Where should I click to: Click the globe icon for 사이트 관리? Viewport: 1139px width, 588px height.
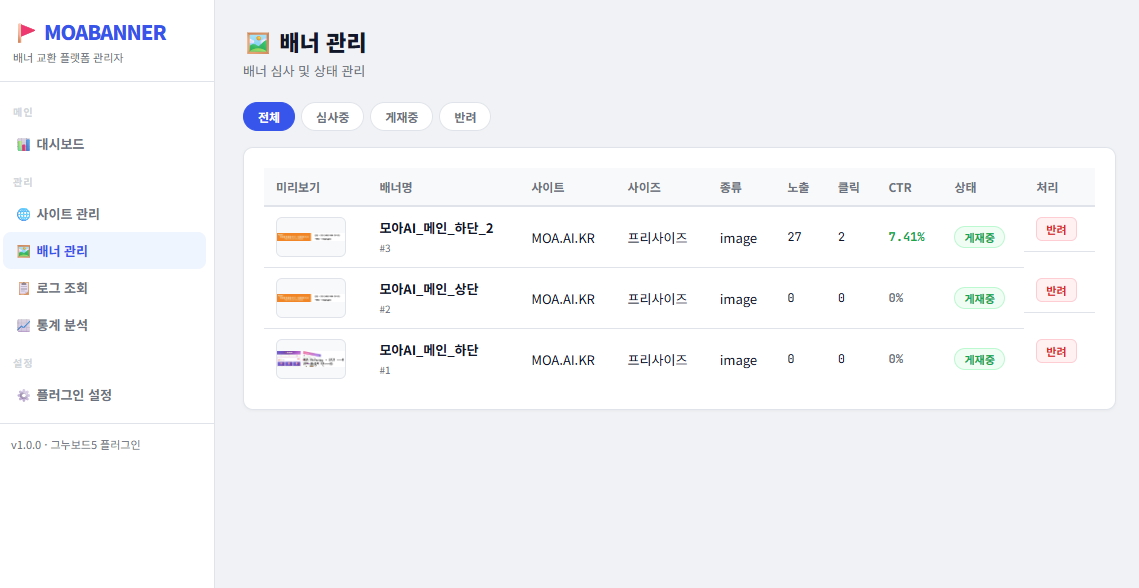(x=24, y=214)
